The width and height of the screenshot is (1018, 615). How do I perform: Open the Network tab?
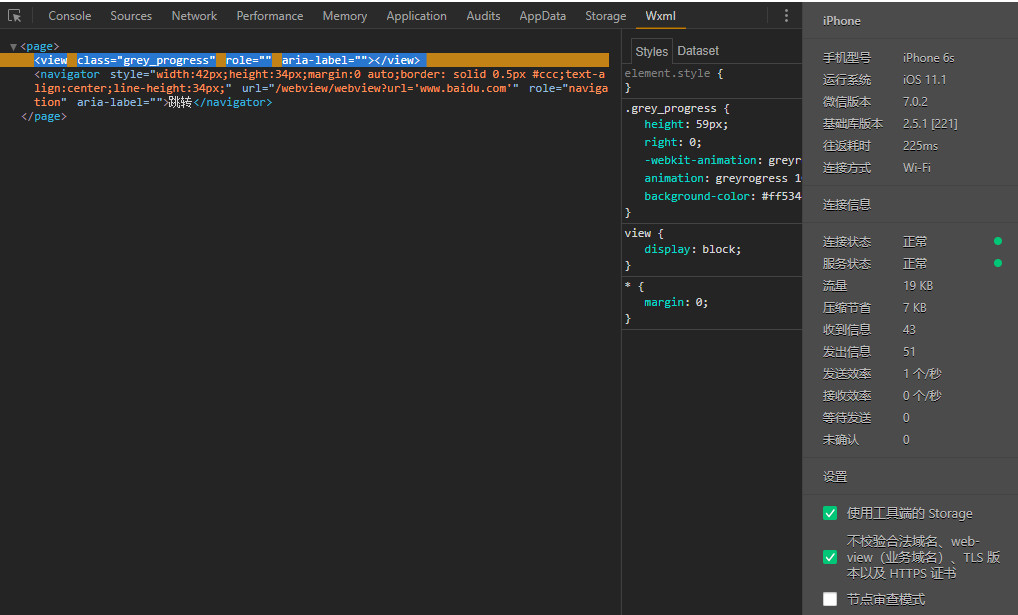tap(194, 16)
